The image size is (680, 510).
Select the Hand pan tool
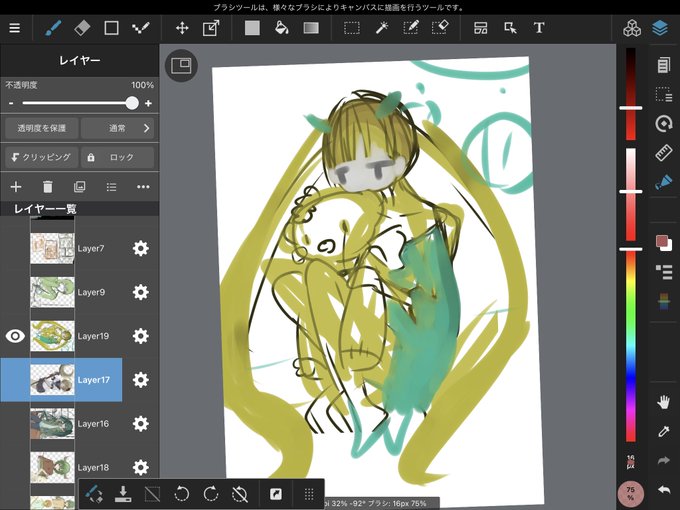point(663,403)
